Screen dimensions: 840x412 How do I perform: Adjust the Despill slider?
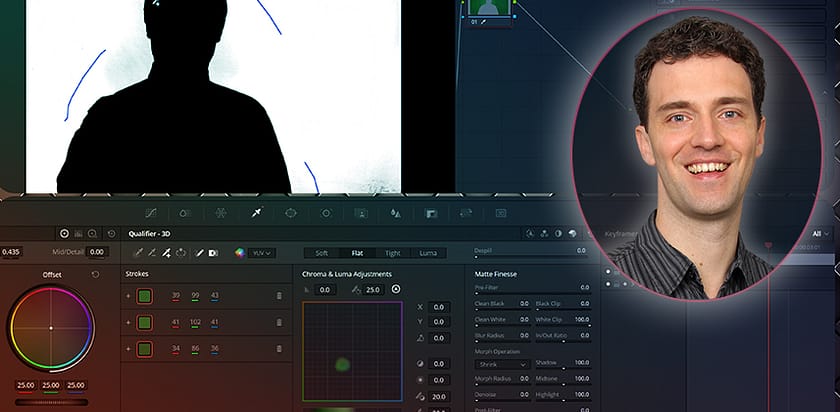point(530,258)
